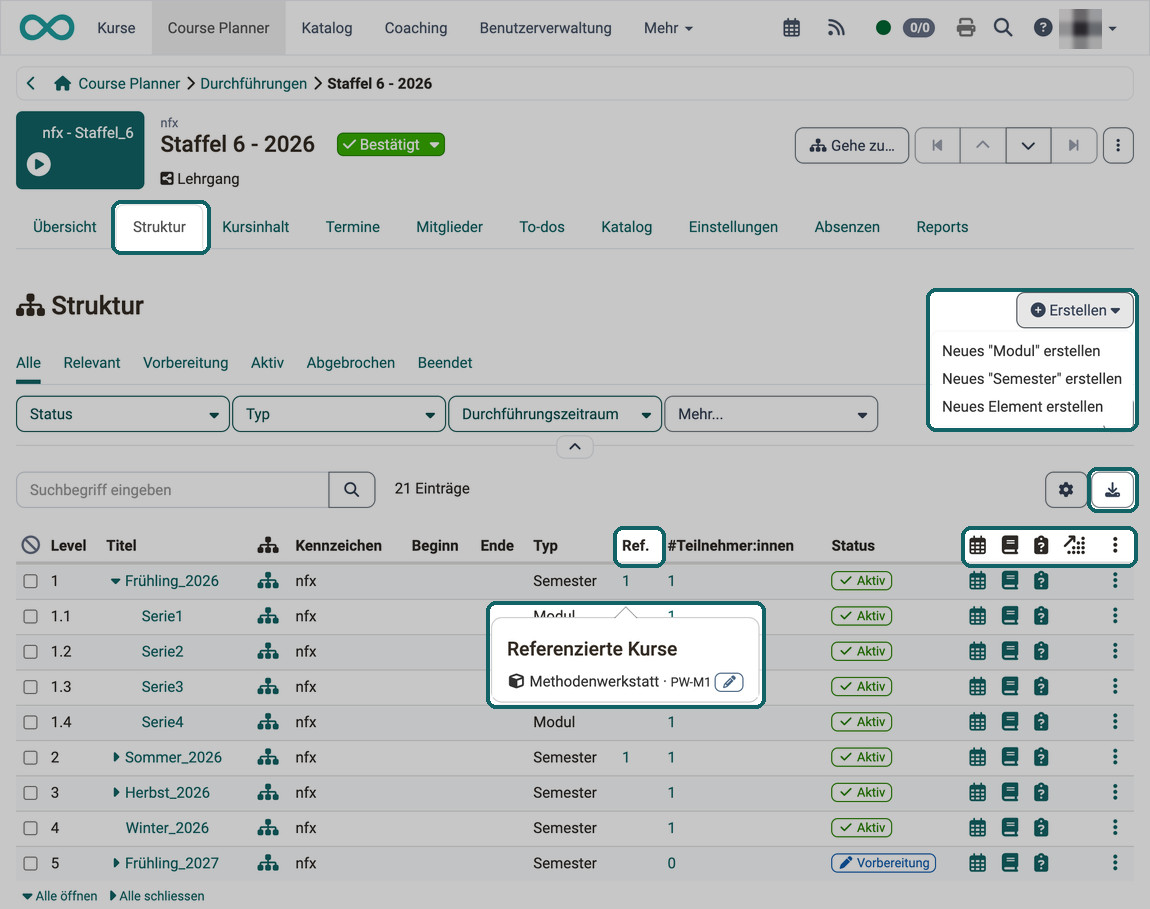
Task: Switch to the Kursinhalt tab
Action: pyautogui.click(x=255, y=227)
